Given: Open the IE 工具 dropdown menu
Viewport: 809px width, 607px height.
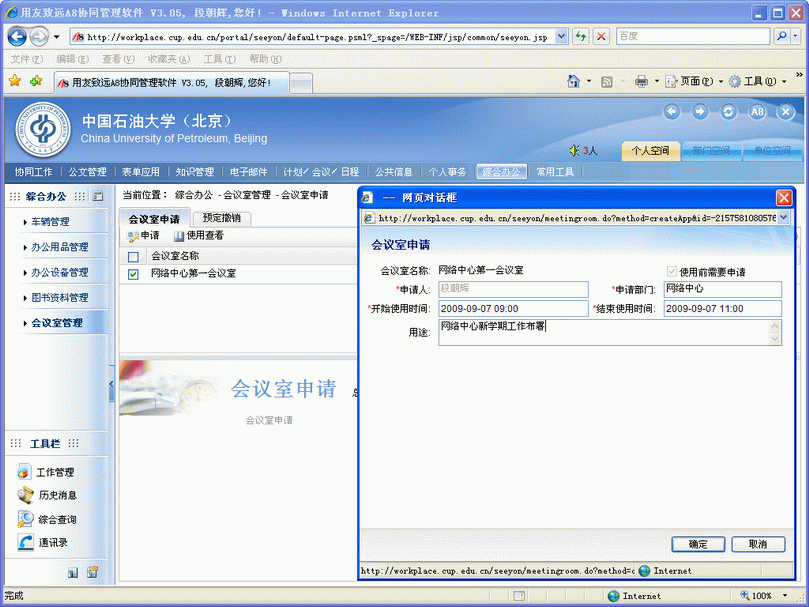Looking at the screenshot, I should coord(752,81).
